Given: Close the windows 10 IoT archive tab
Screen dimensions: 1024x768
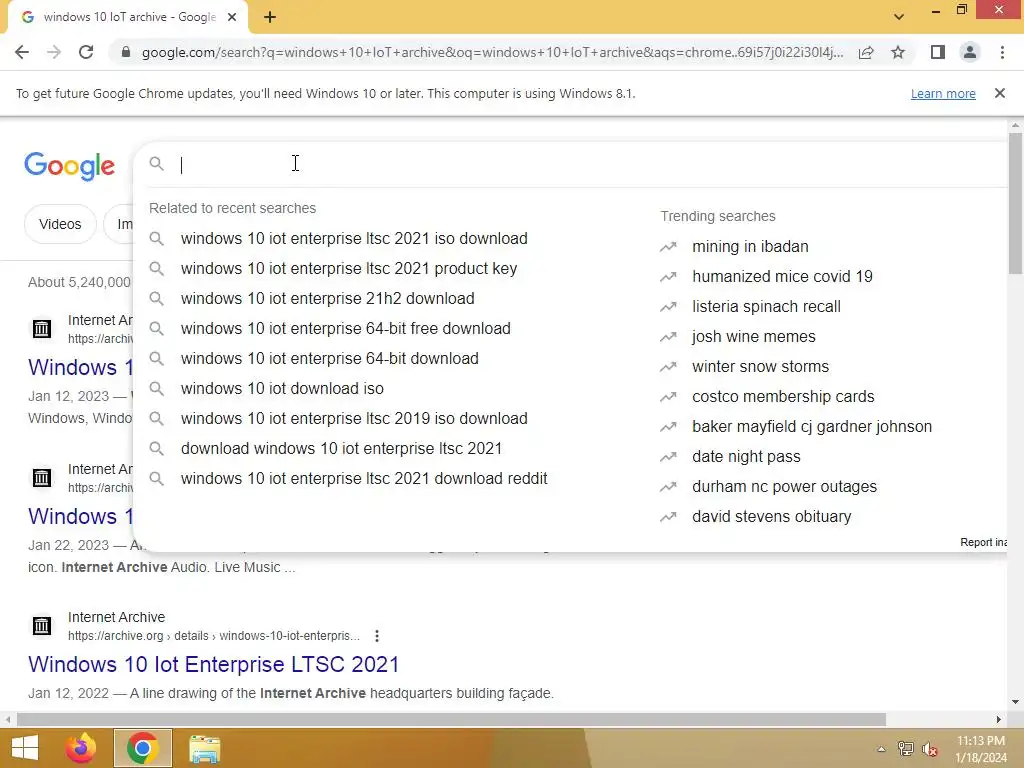Looking at the screenshot, I should tap(232, 17).
